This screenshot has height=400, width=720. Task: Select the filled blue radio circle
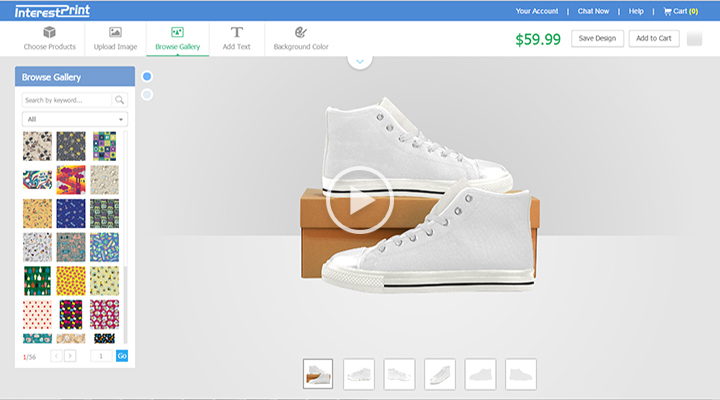pos(147,77)
